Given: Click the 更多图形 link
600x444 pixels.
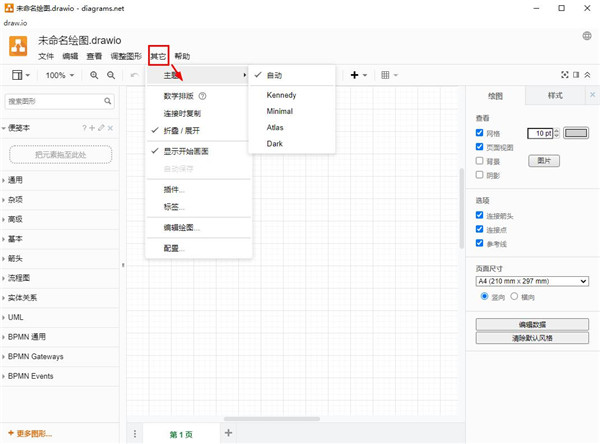Looking at the screenshot, I should 33,433.
